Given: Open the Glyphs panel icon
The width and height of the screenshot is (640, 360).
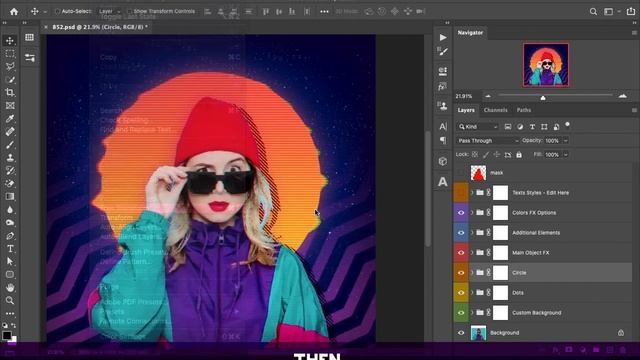Looking at the screenshot, I should [x=443, y=182].
